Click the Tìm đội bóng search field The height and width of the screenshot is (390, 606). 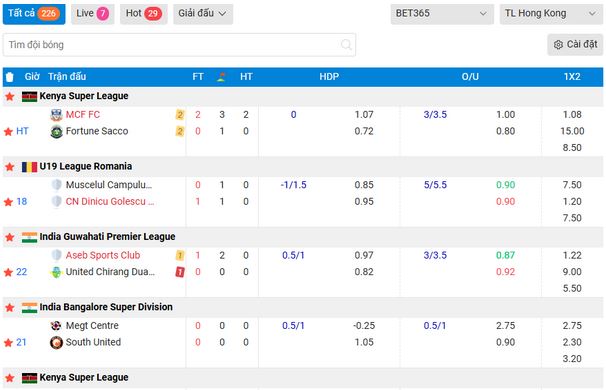click(179, 45)
